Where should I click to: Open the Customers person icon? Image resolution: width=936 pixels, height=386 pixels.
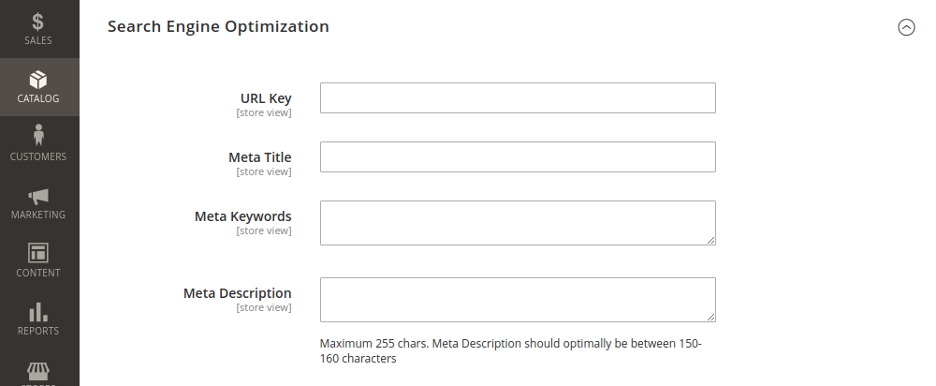39,135
